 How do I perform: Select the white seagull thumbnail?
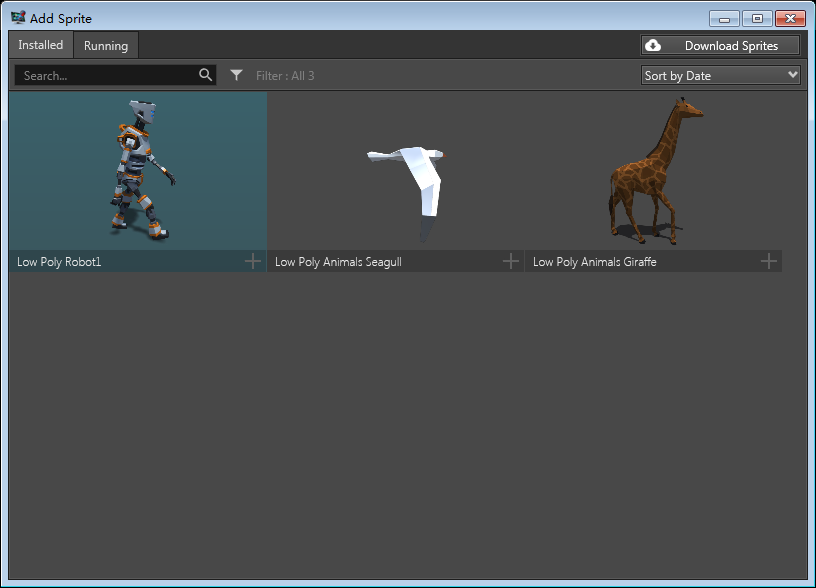pos(396,170)
